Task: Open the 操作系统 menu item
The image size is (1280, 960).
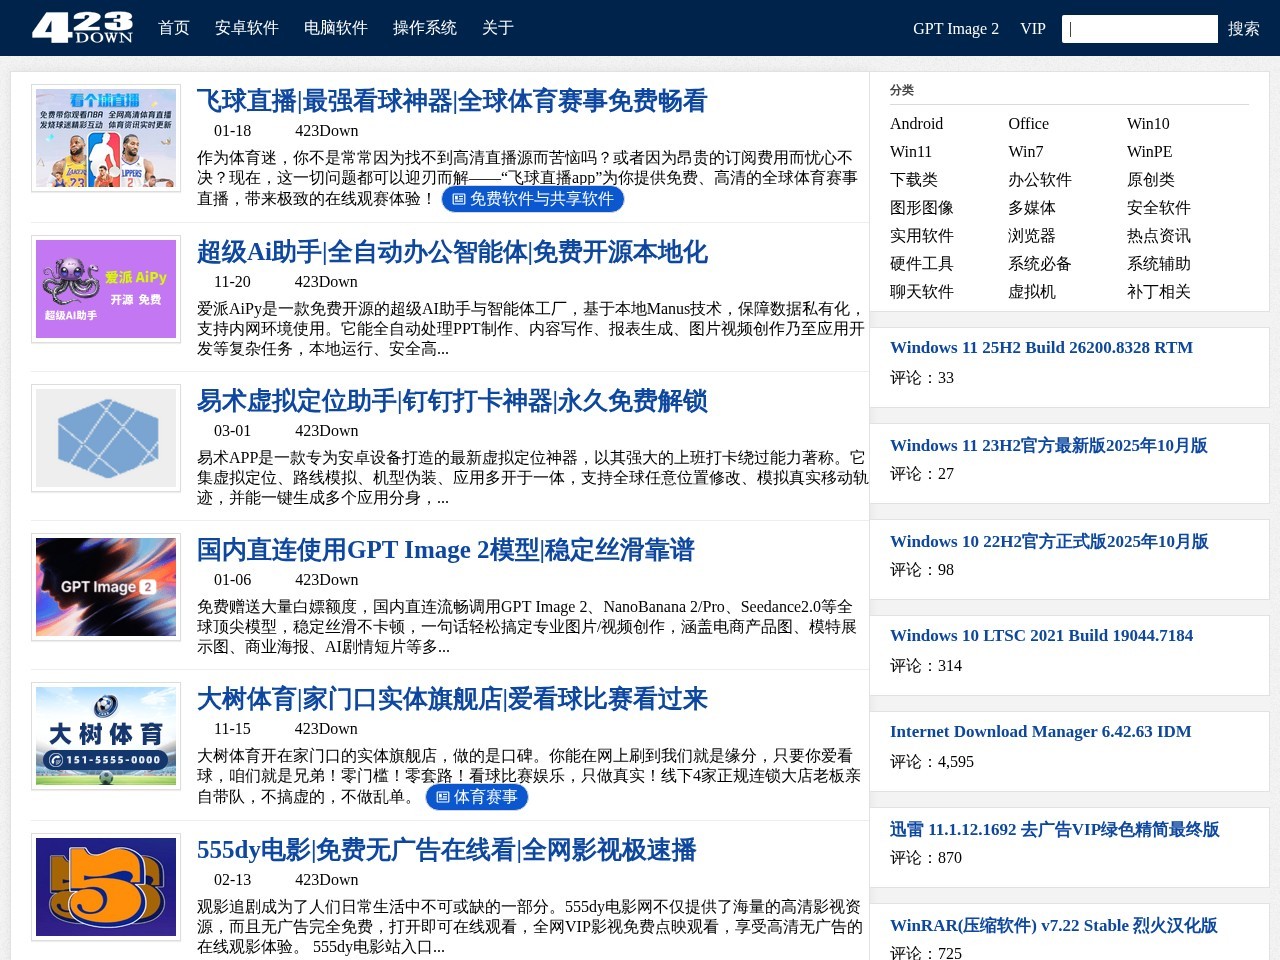Action: point(425,28)
